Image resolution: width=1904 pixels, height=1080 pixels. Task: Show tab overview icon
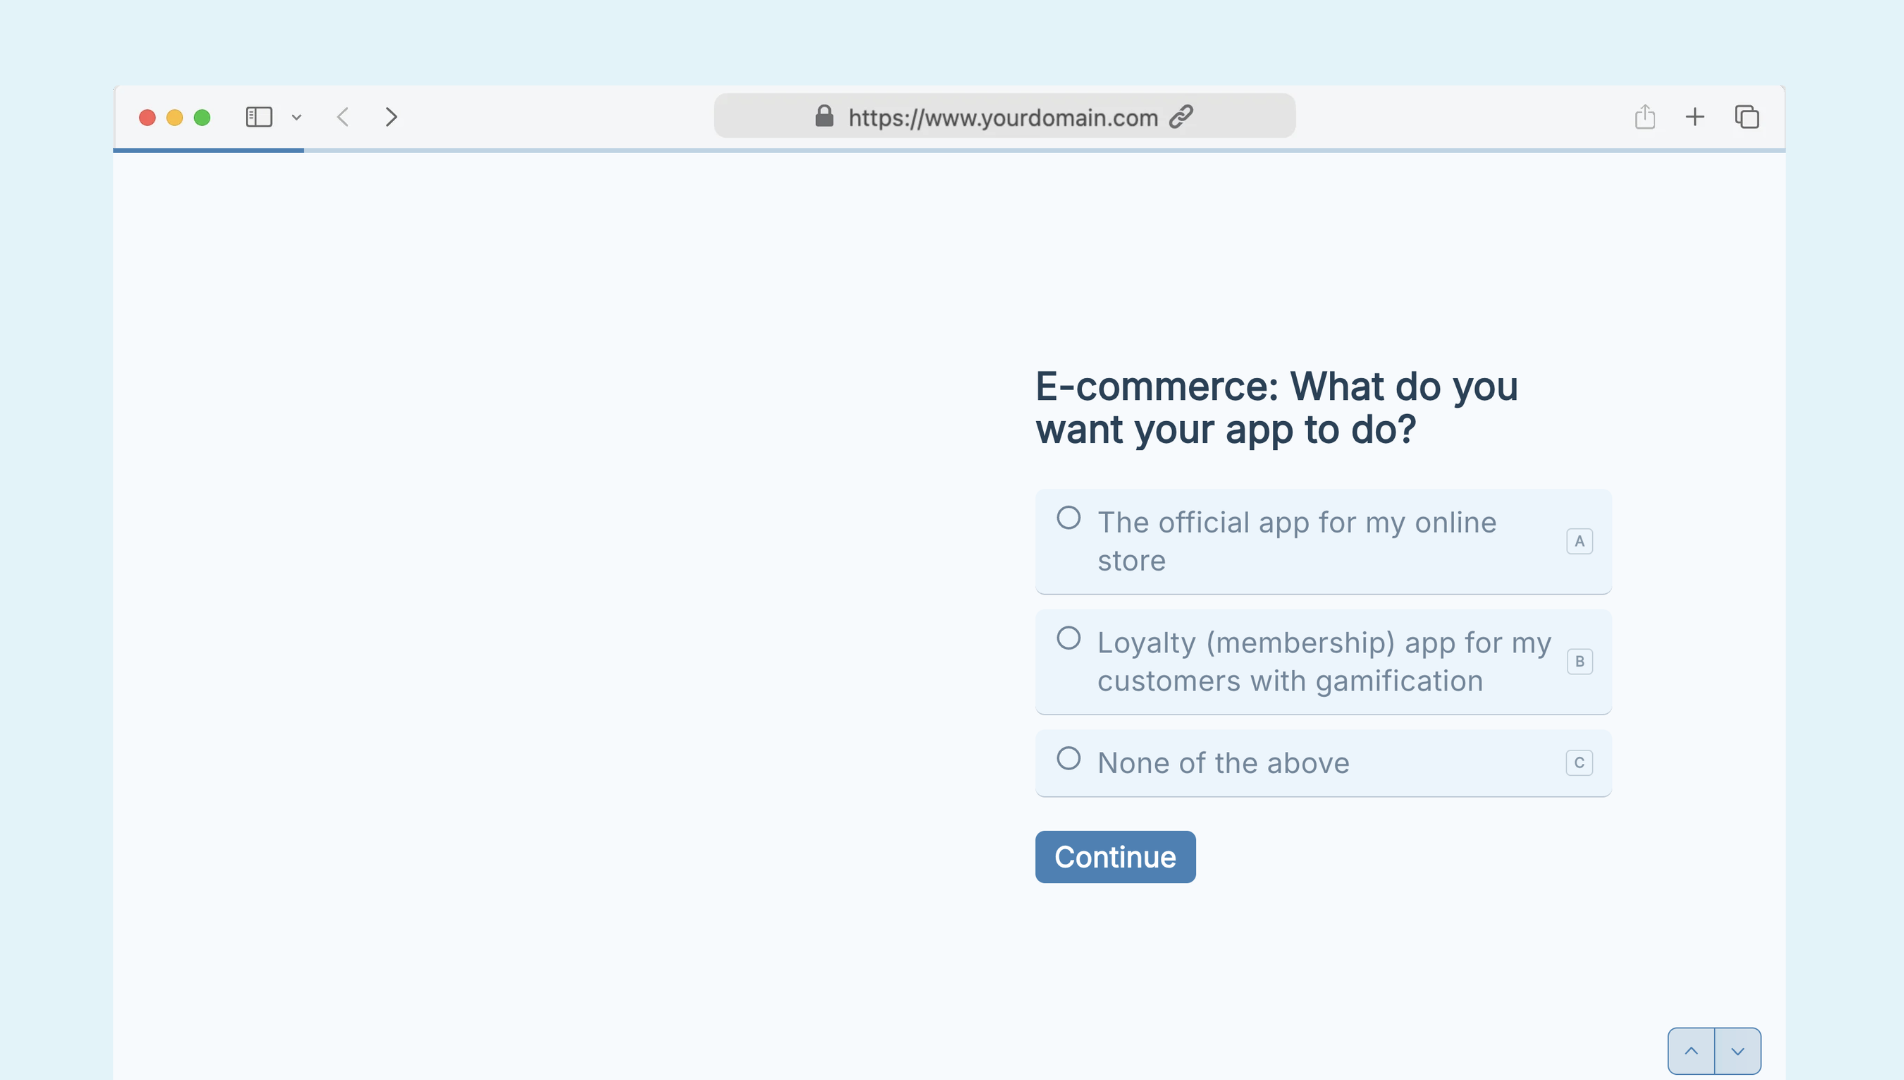[1747, 117]
